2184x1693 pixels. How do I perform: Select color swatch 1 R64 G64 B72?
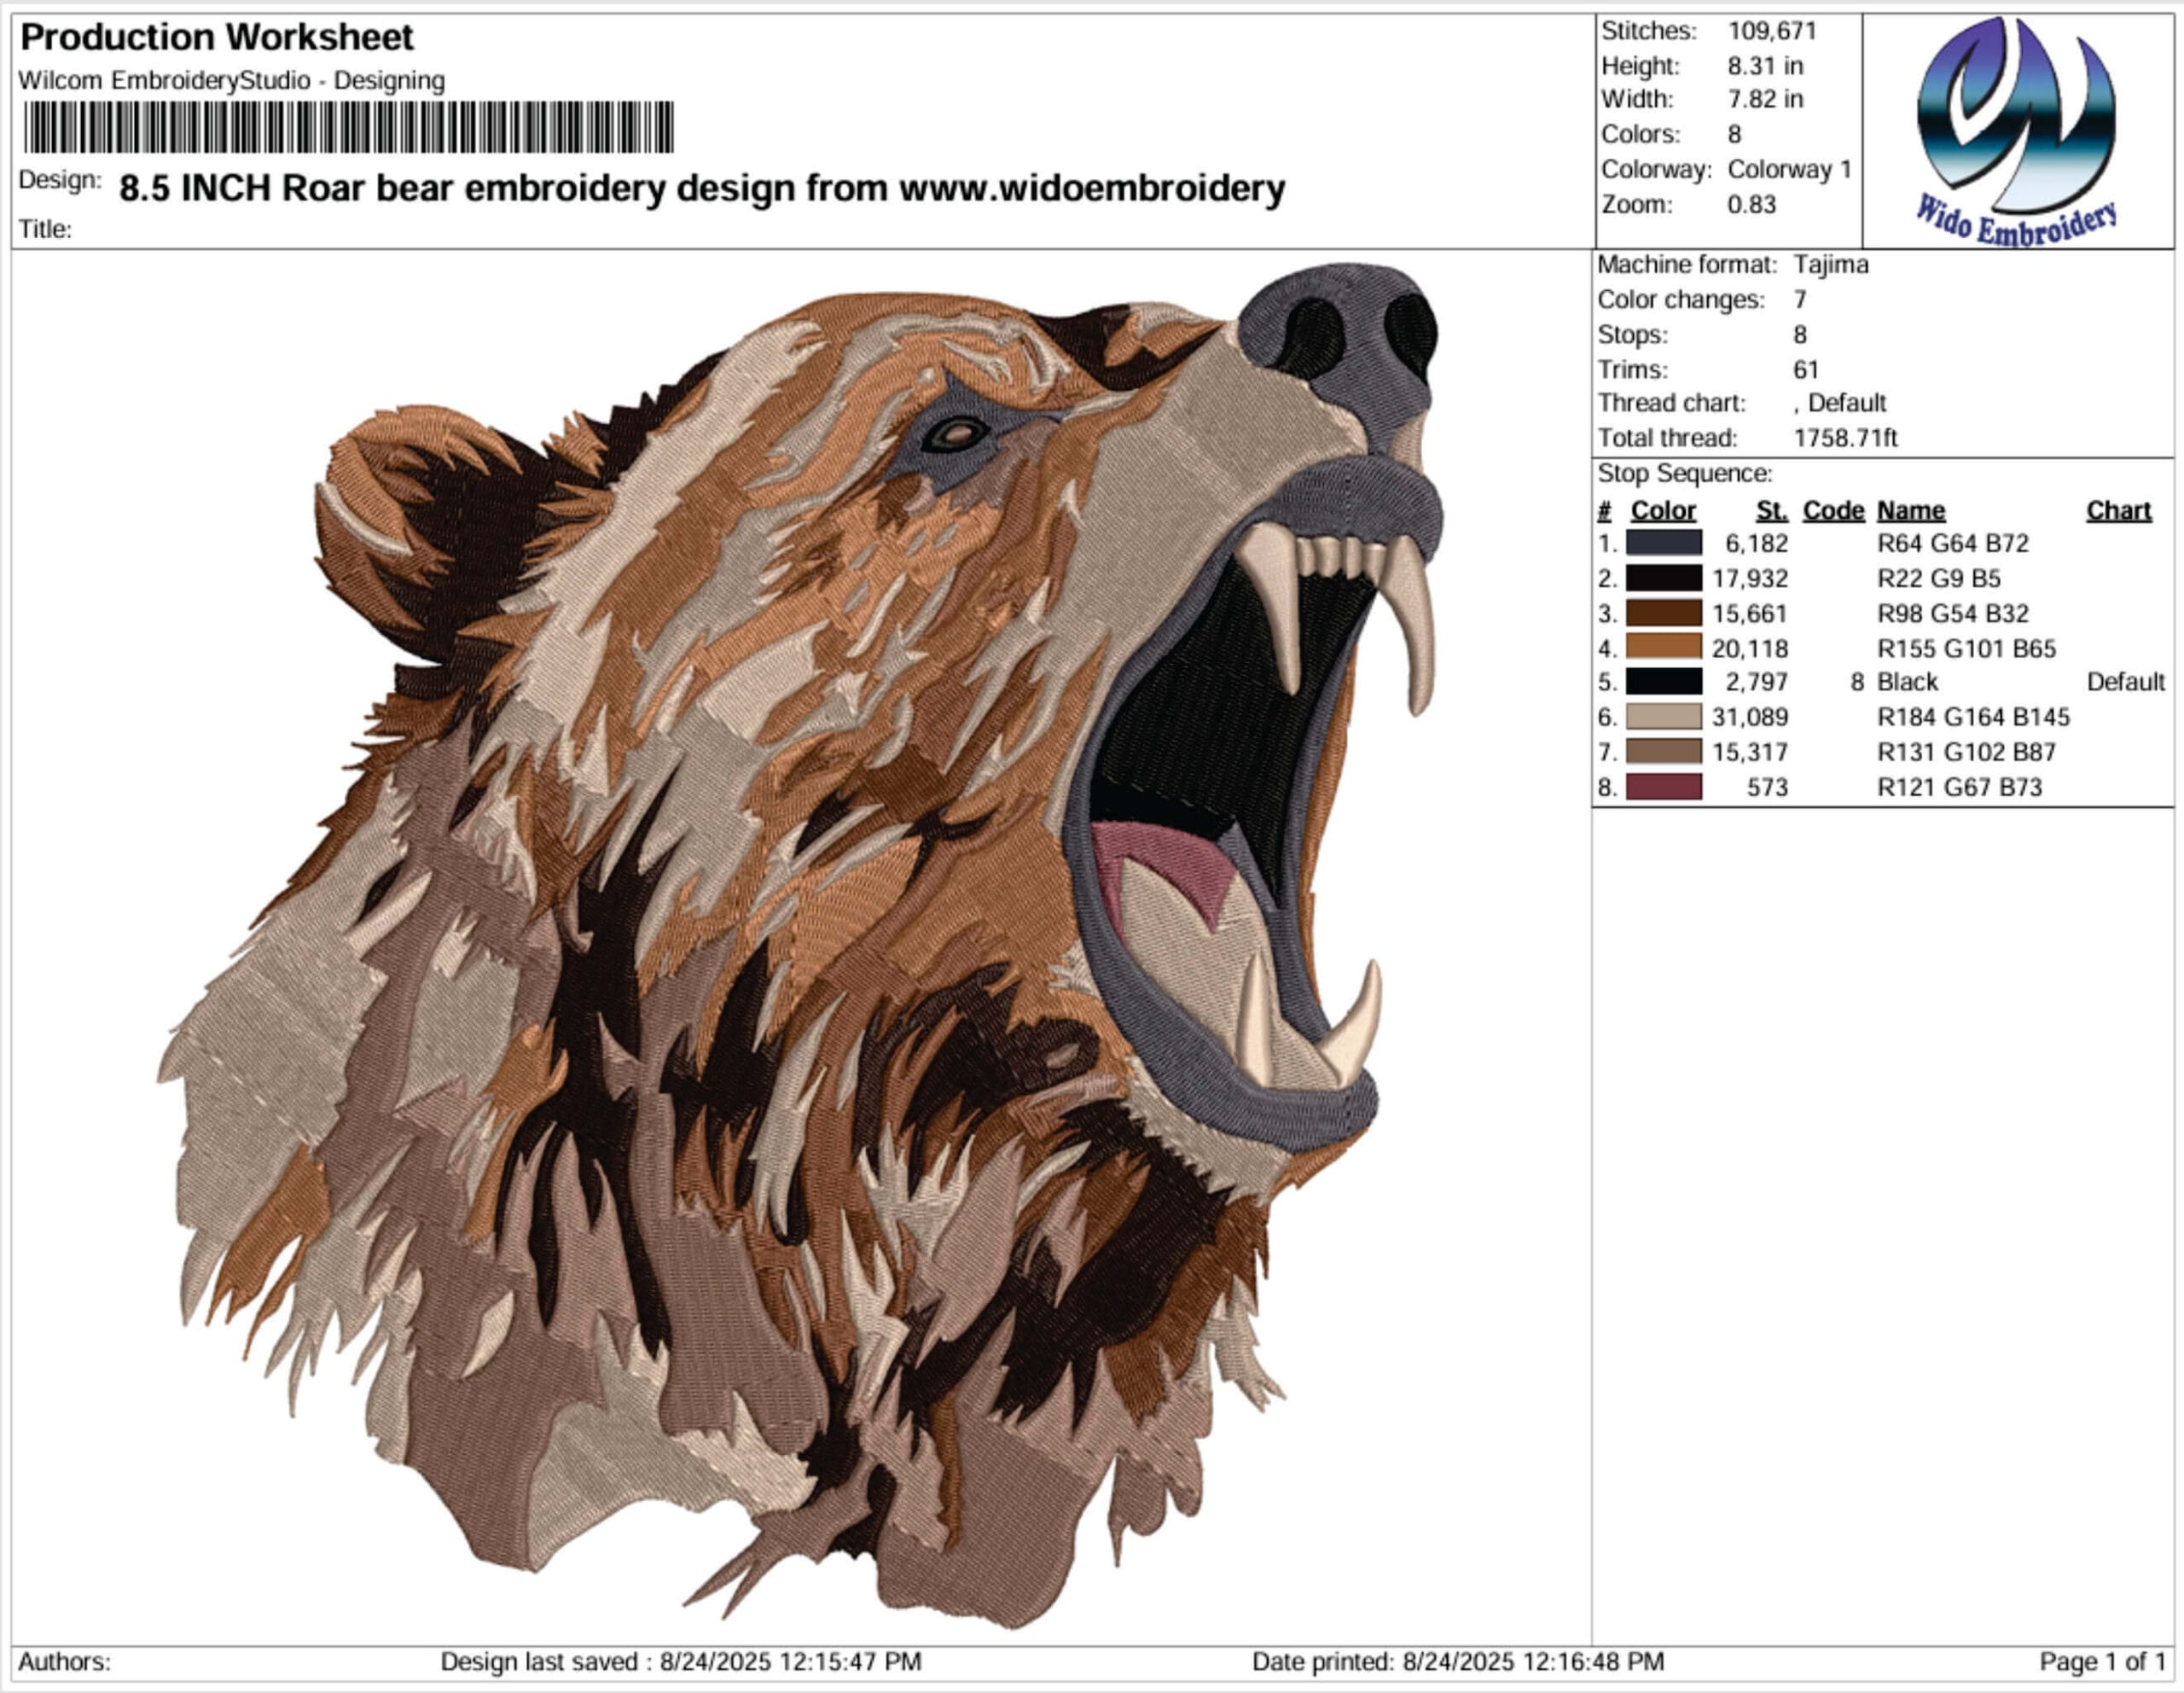pos(1664,543)
